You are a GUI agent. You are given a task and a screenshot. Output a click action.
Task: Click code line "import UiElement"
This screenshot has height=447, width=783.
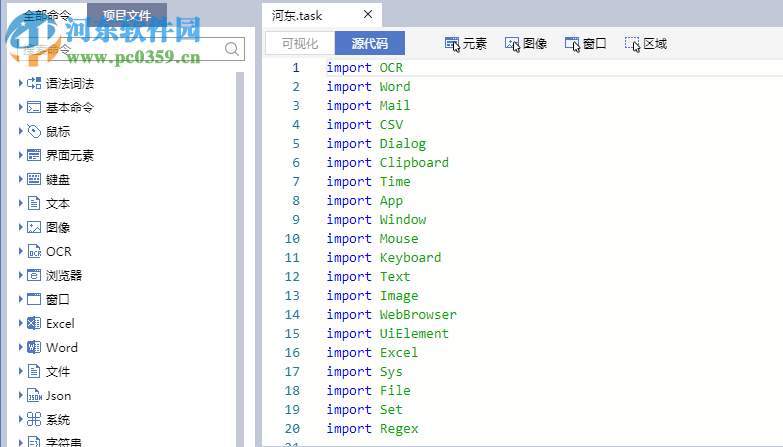coord(388,333)
